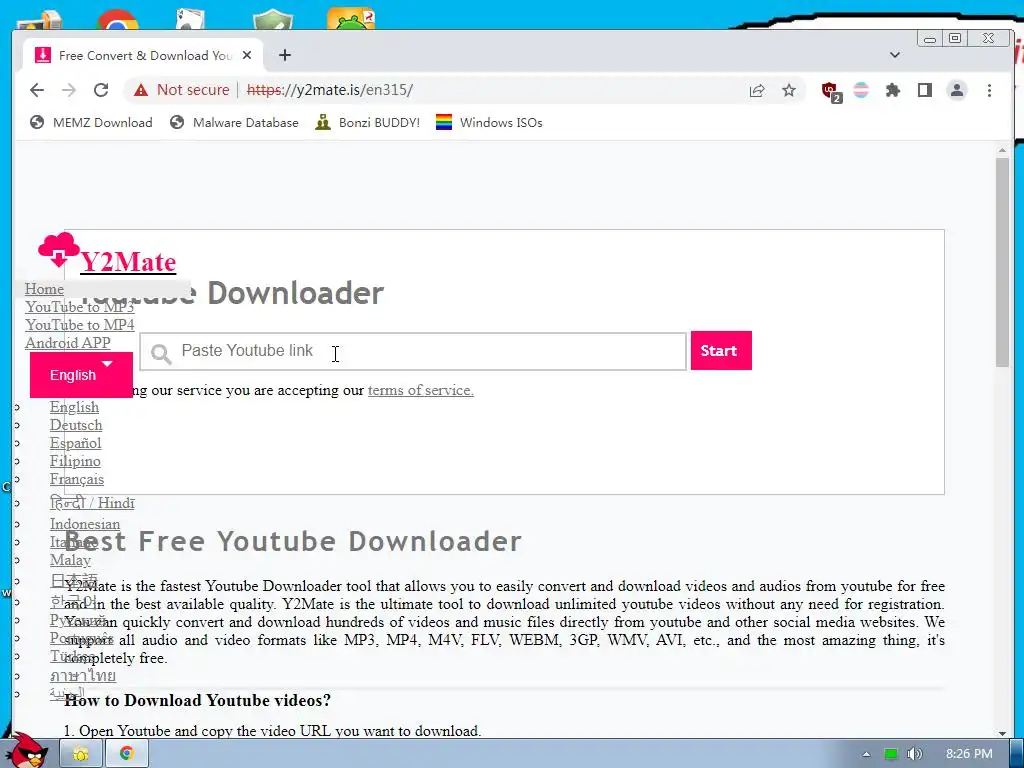Click the green shield desktop icon

click(x=273, y=20)
